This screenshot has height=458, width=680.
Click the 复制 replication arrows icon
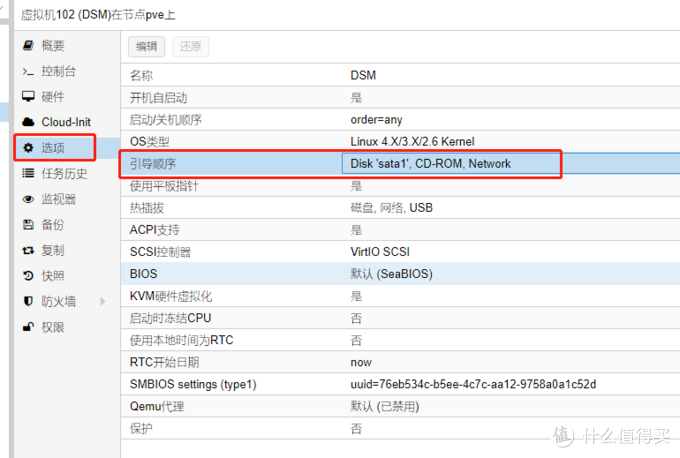click(x=28, y=250)
